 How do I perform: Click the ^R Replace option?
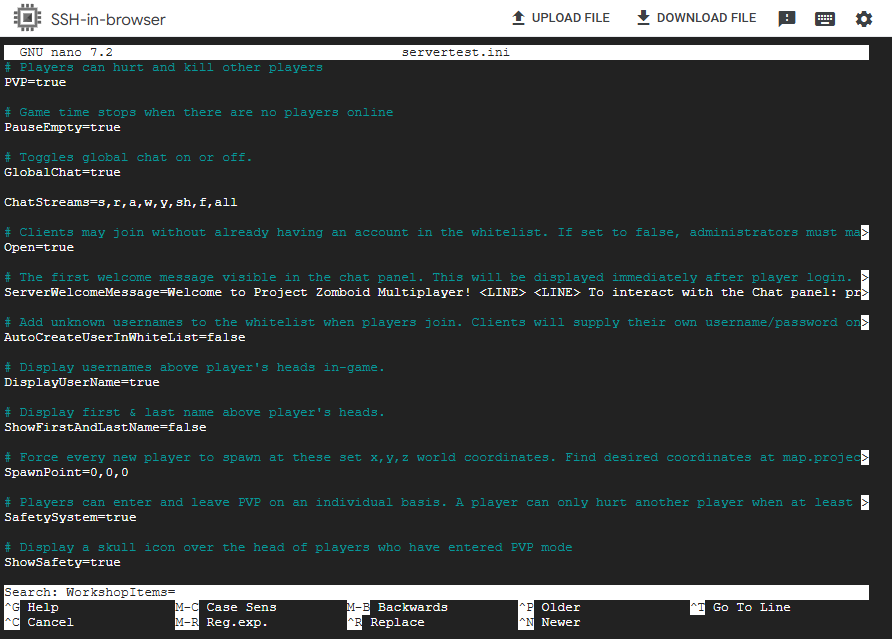tap(386, 622)
